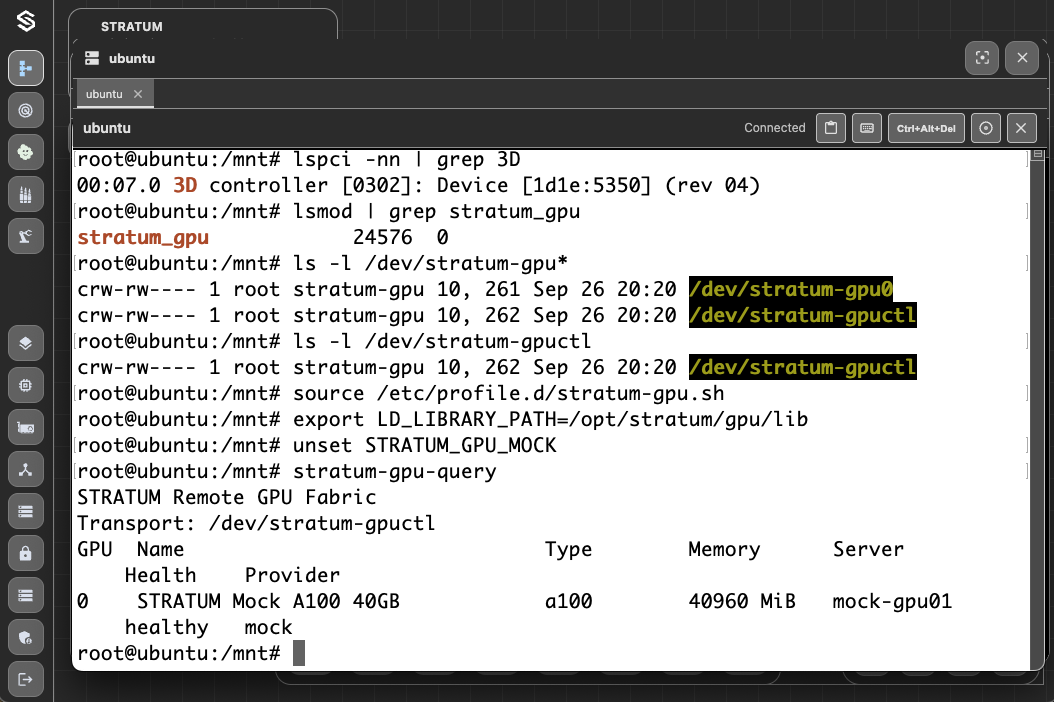This screenshot has height=702, width=1054.
Task: Click the circle record icon in console toolbar
Action: (985, 128)
